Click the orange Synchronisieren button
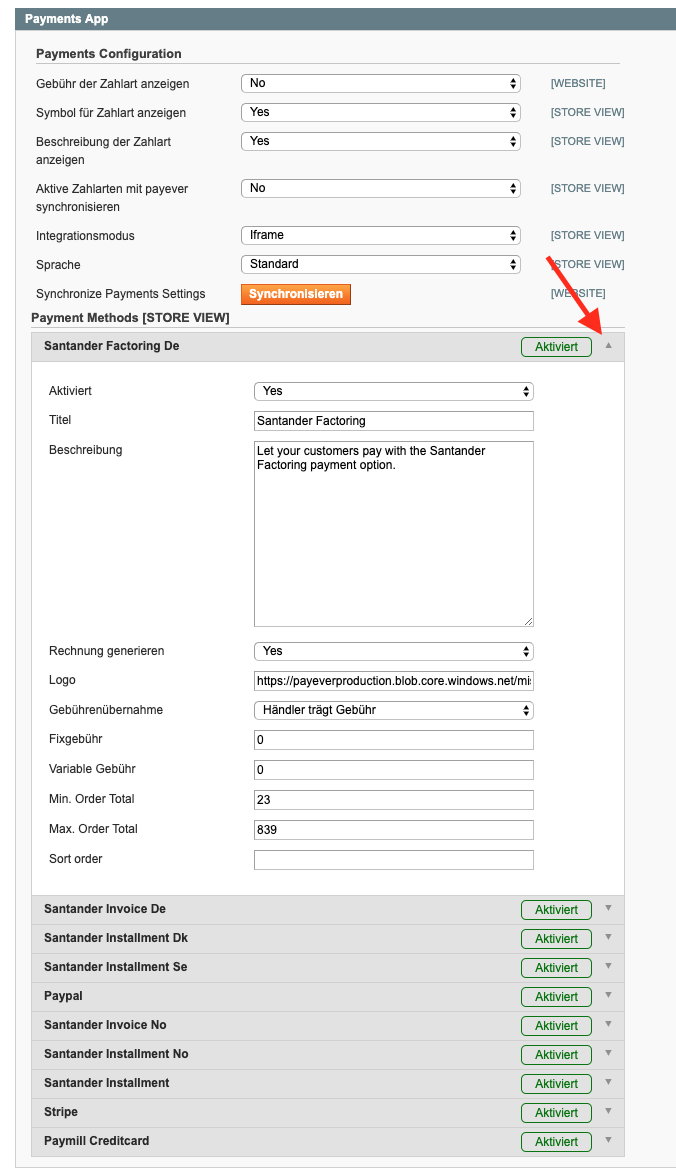 (x=295, y=294)
